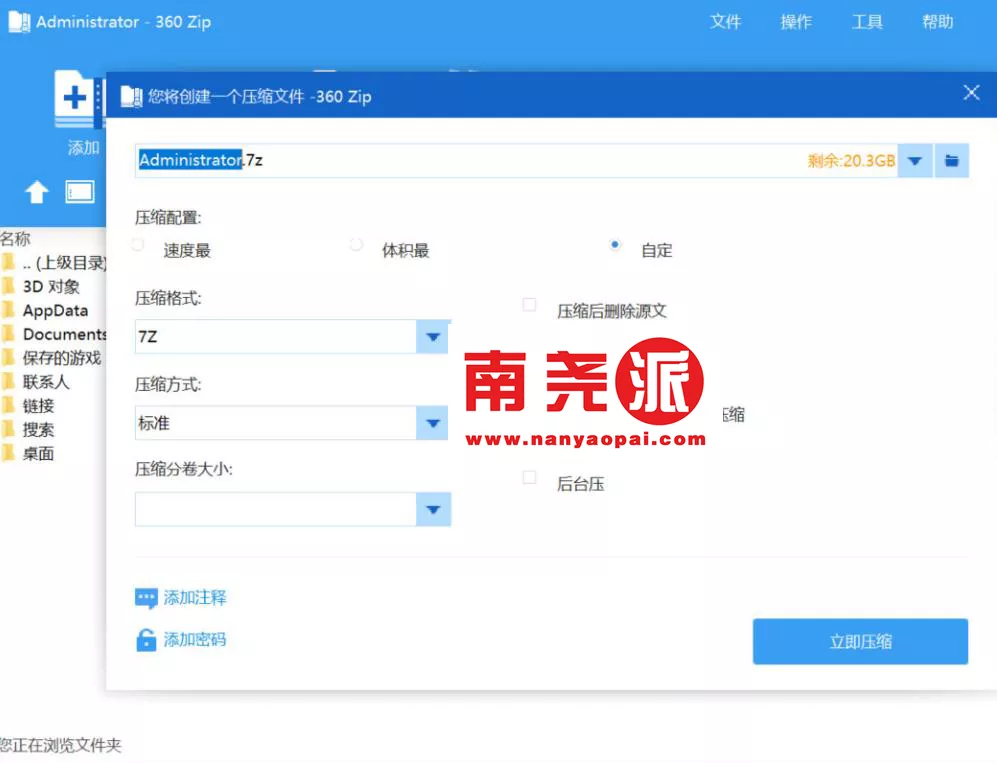Click the 搜索 folder icon
The image size is (997, 763).
[x=8, y=429]
